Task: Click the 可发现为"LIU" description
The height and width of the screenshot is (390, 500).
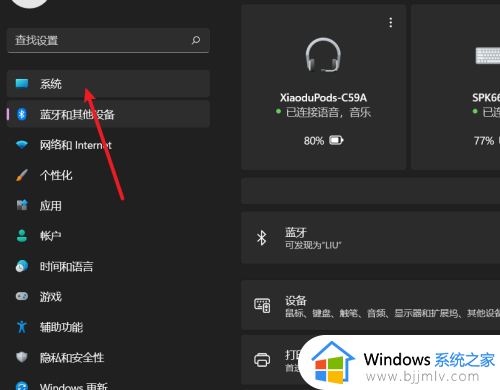Action: (x=313, y=245)
